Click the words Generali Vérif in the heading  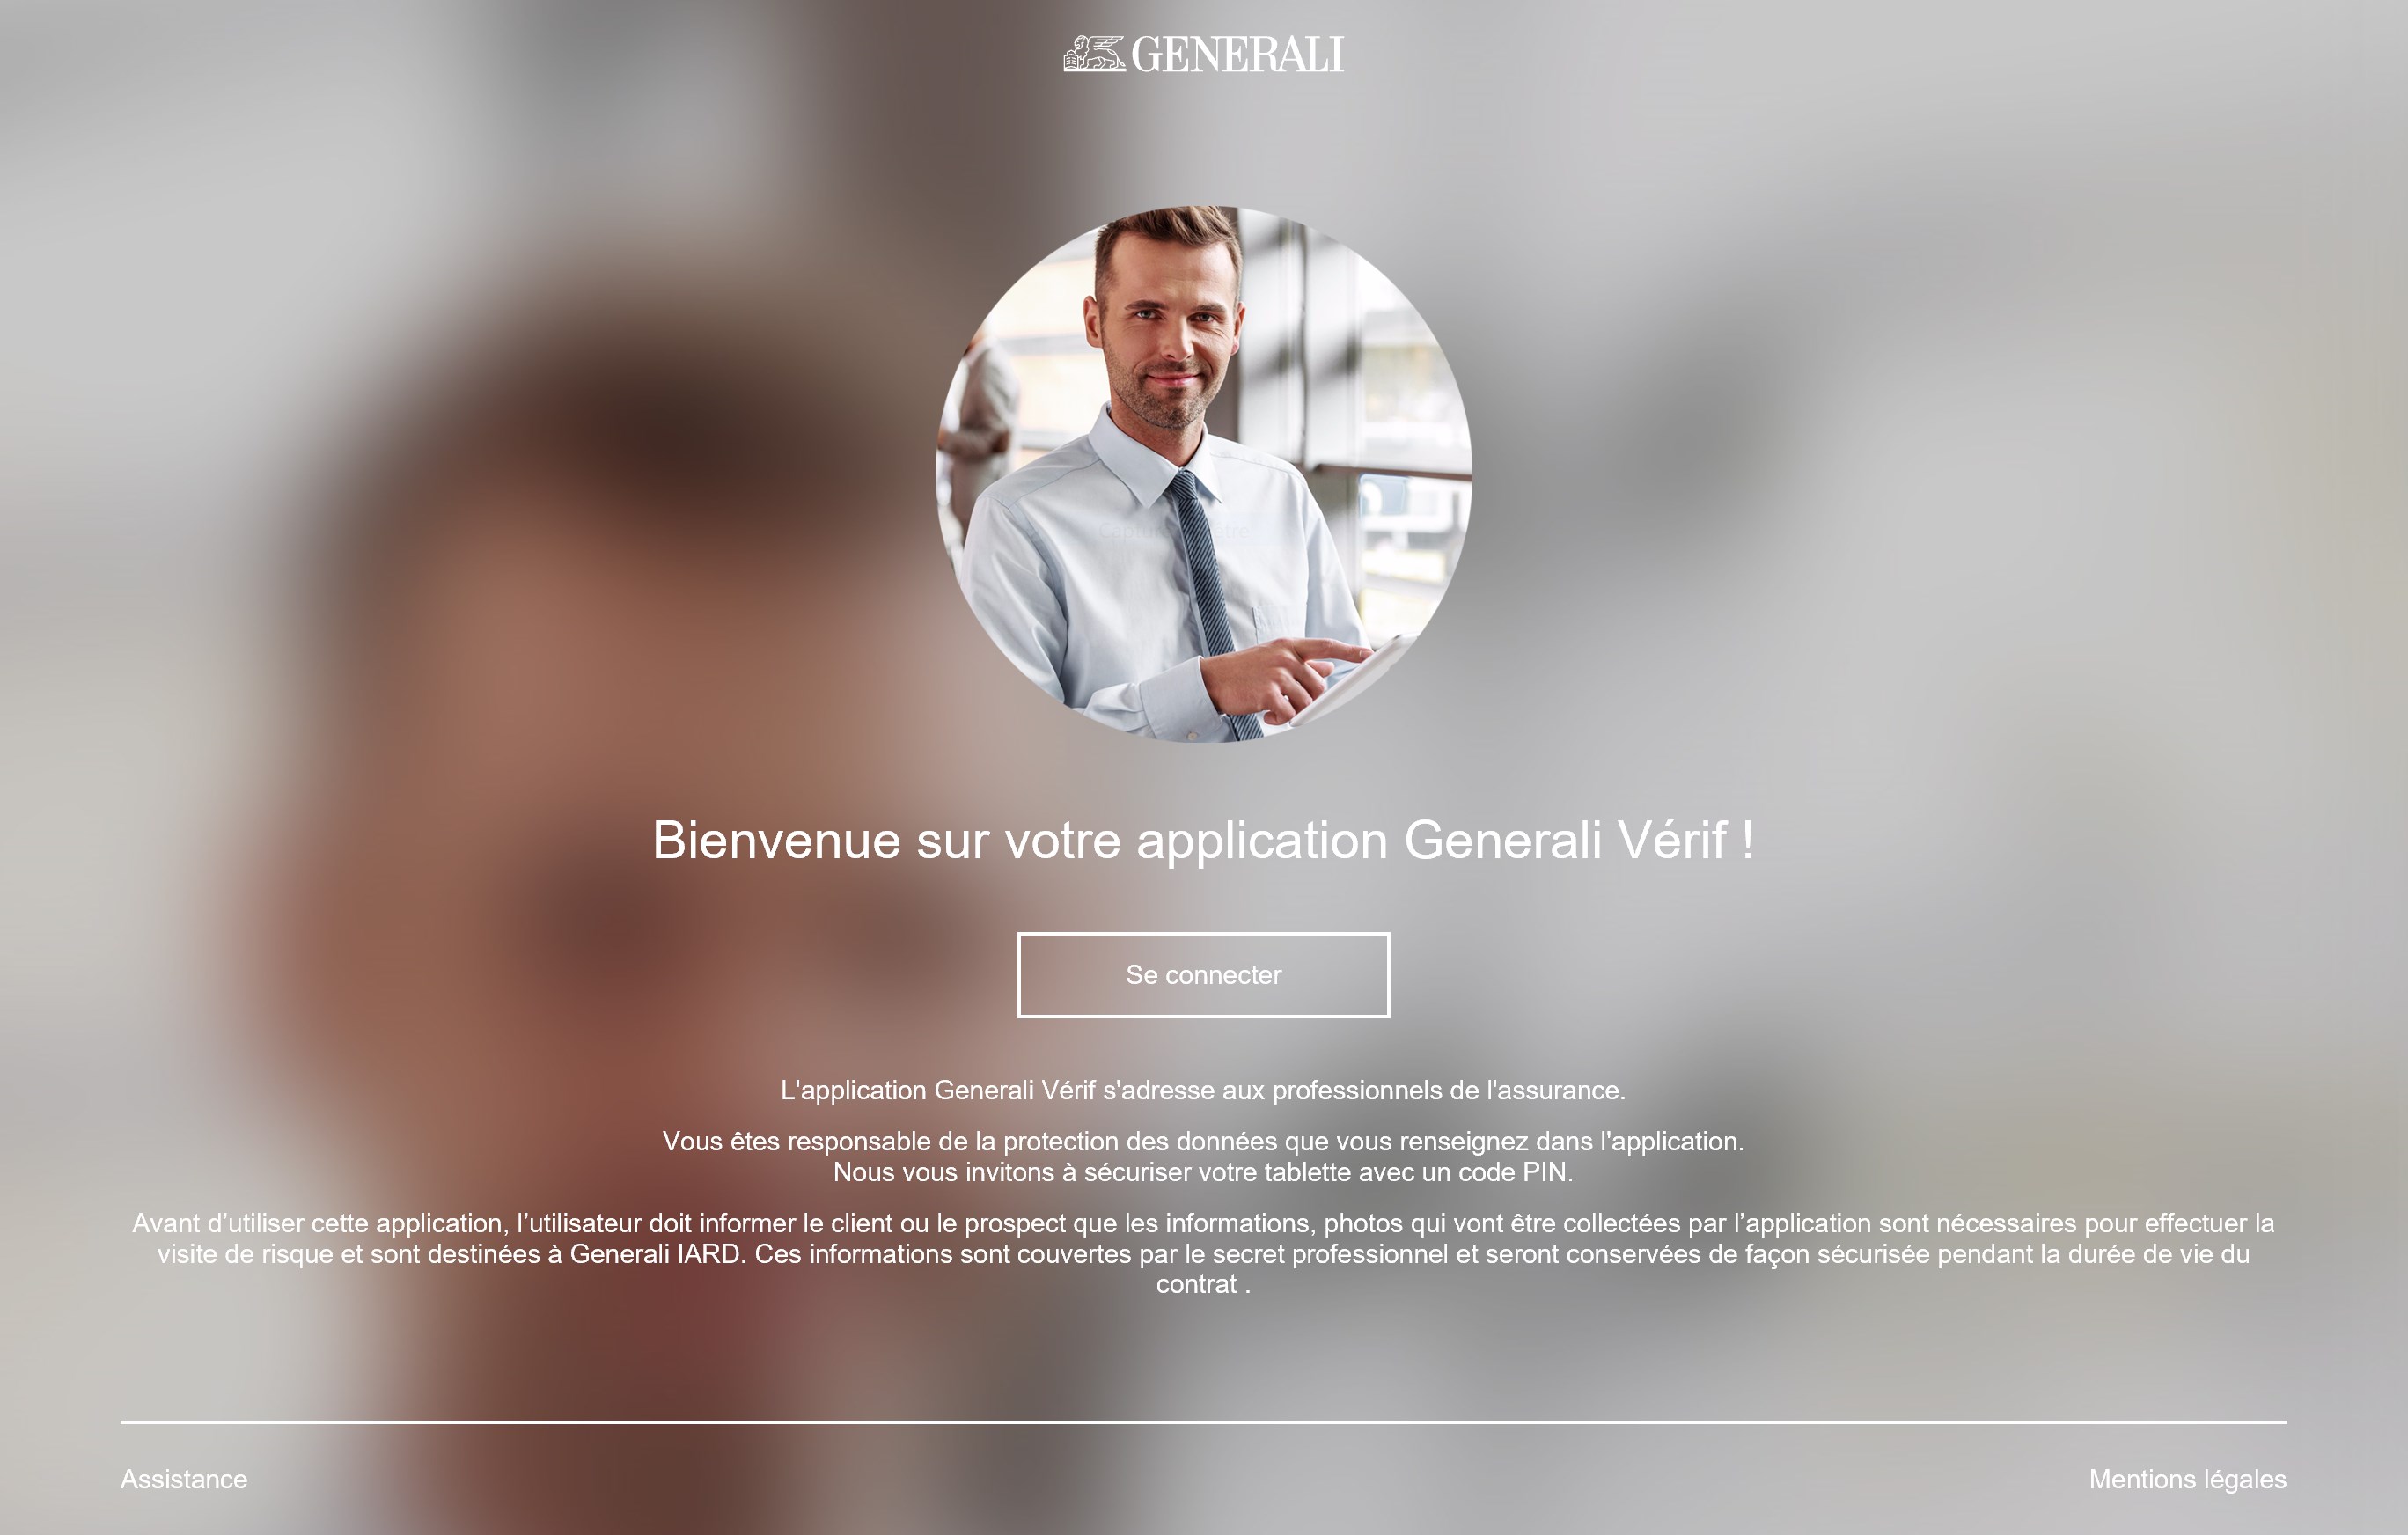click(x=1566, y=840)
